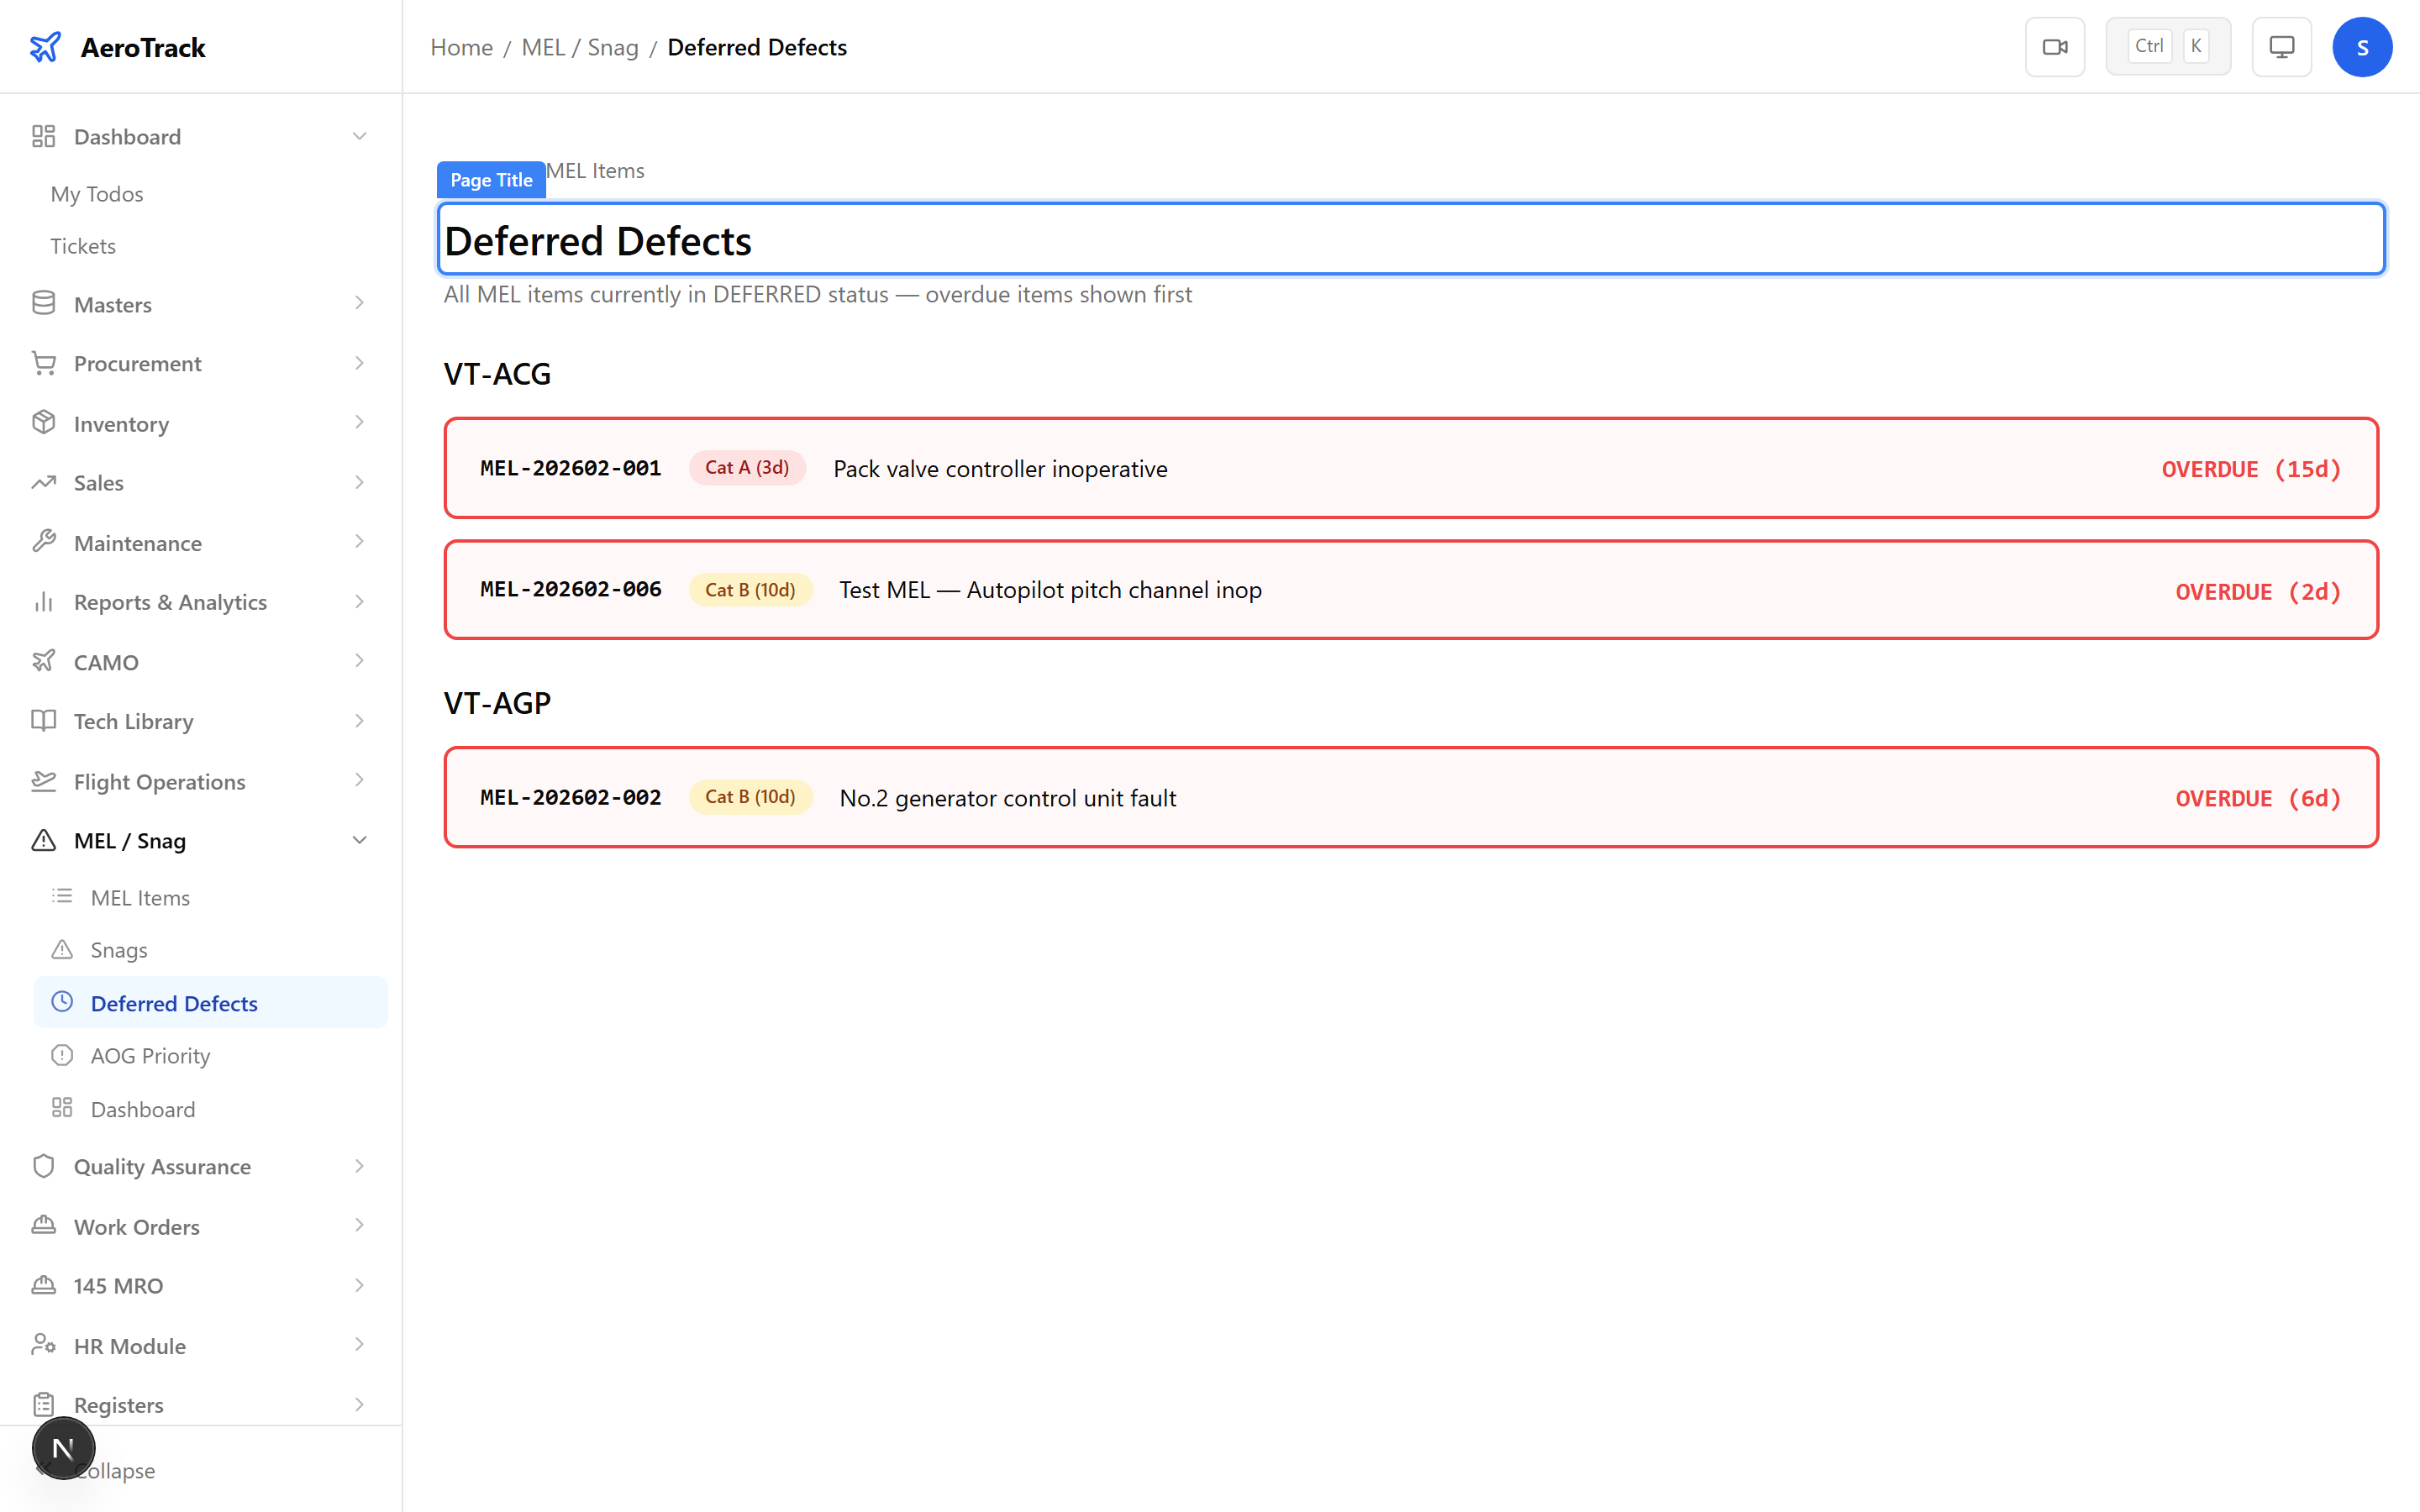The width and height of the screenshot is (2420, 1512).
Task: Click the Quality Assurance shield icon
Action: [44, 1166]
